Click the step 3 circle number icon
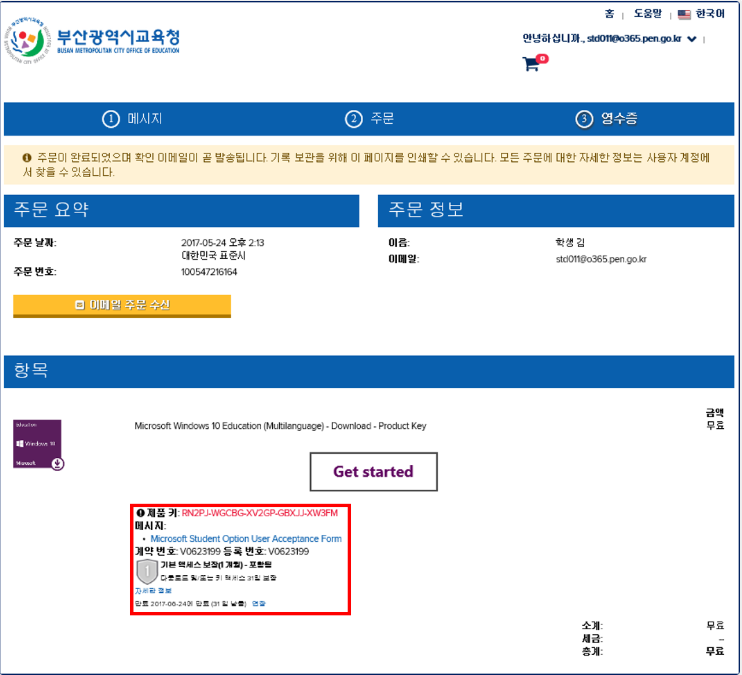Viewport: 742px width, 675px height. point(584,119)
